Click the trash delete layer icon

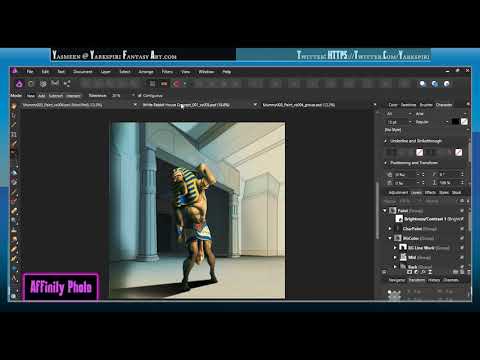point(468,272)
